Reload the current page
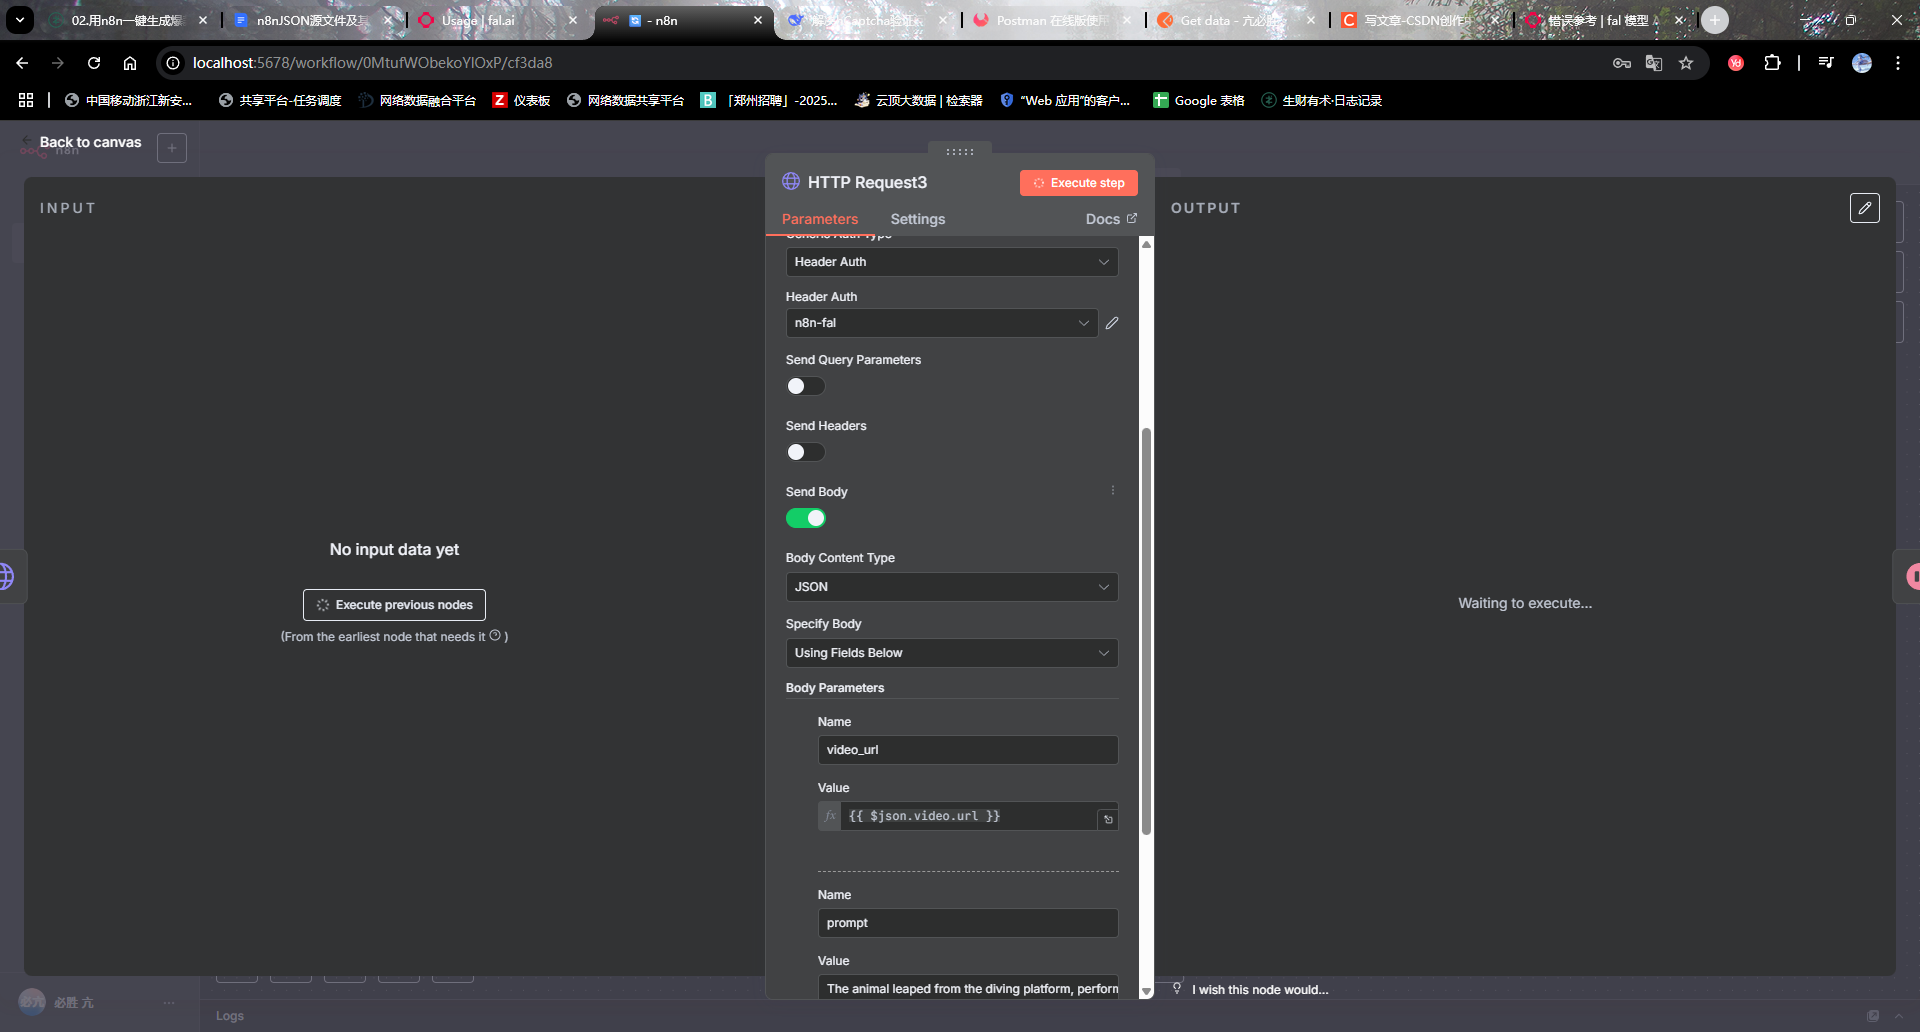Screen dimensions: 1920x1032 pos(94,63)
